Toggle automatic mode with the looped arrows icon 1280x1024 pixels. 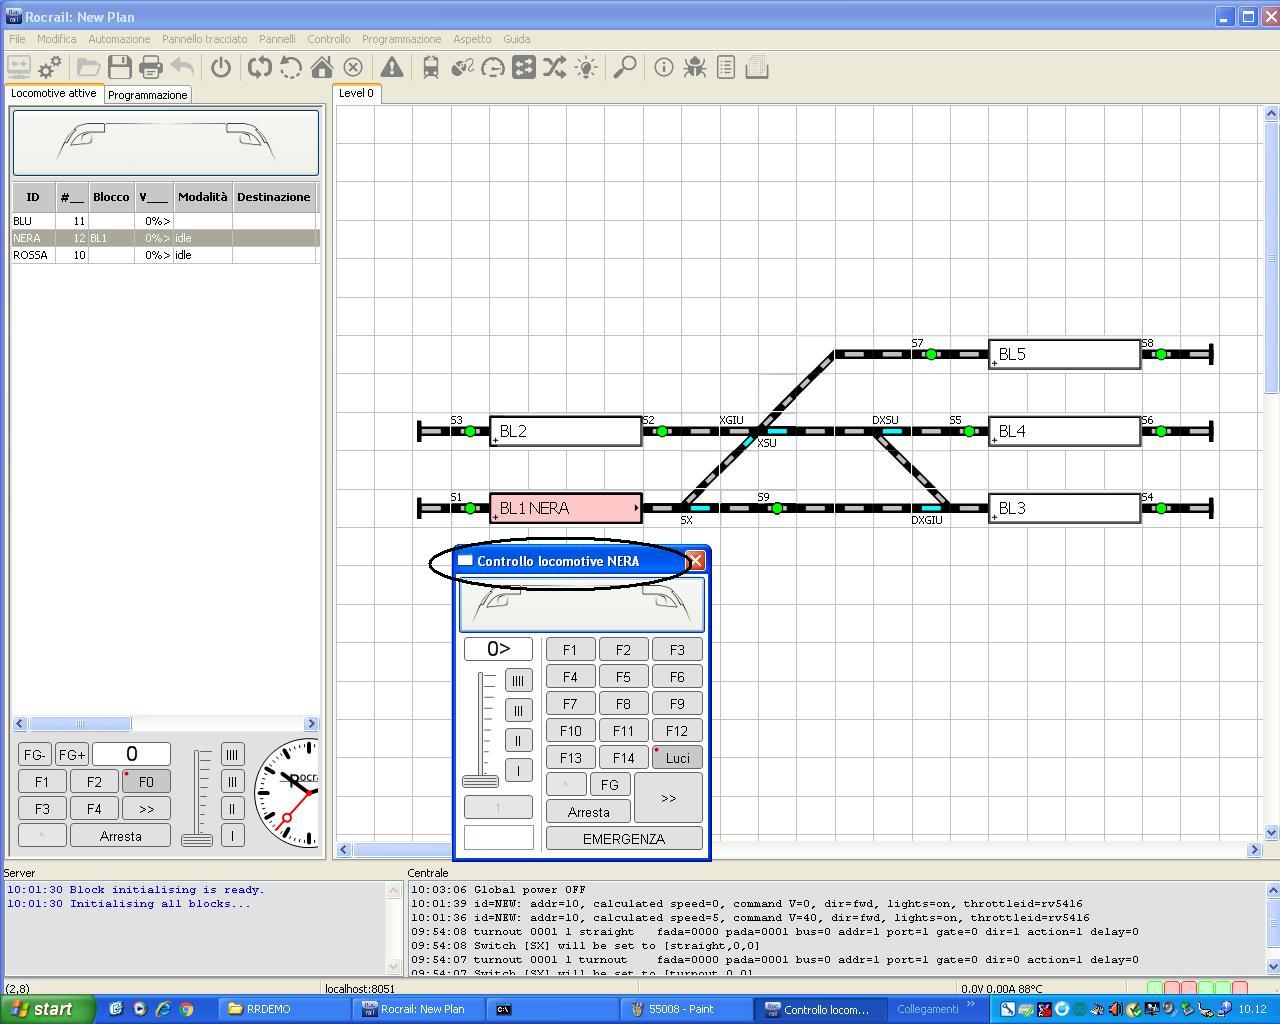tap(260, 67)
